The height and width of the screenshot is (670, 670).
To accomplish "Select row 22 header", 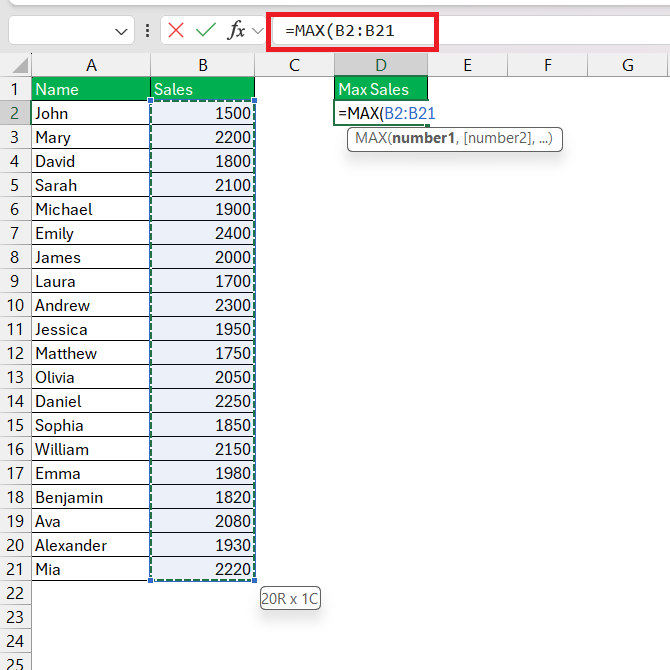I will [x=15, y=593].
